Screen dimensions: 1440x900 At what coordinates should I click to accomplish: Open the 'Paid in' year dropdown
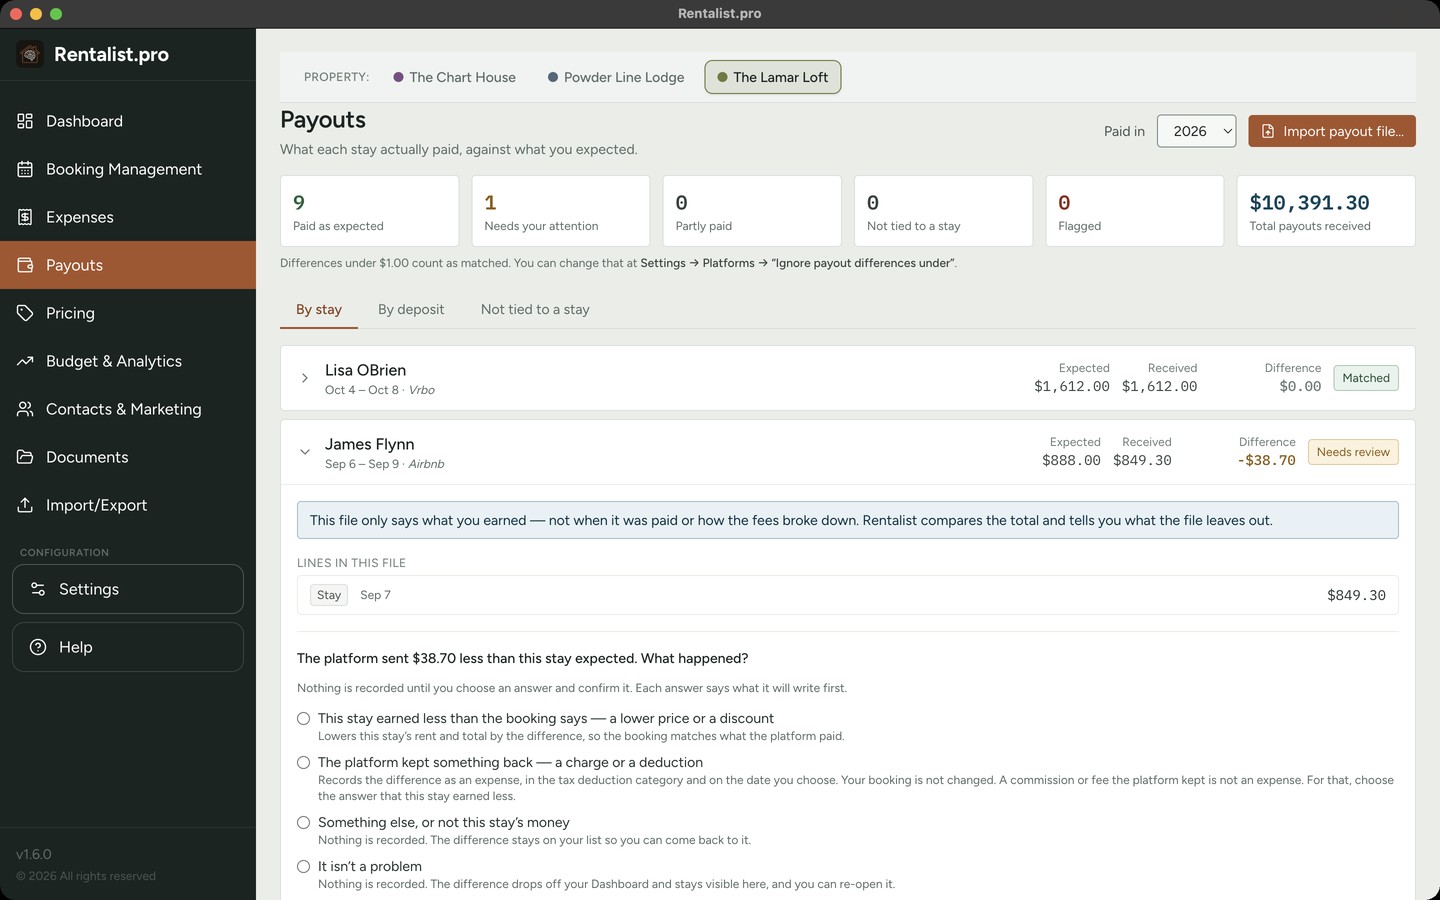(x=1196, y=131)
